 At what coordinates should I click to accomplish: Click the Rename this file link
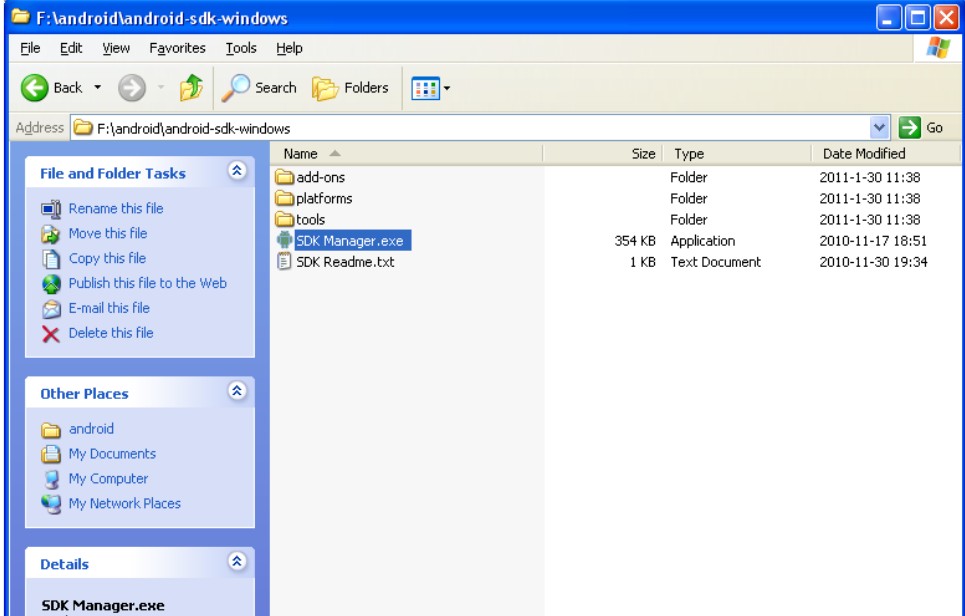click(116, 209)
